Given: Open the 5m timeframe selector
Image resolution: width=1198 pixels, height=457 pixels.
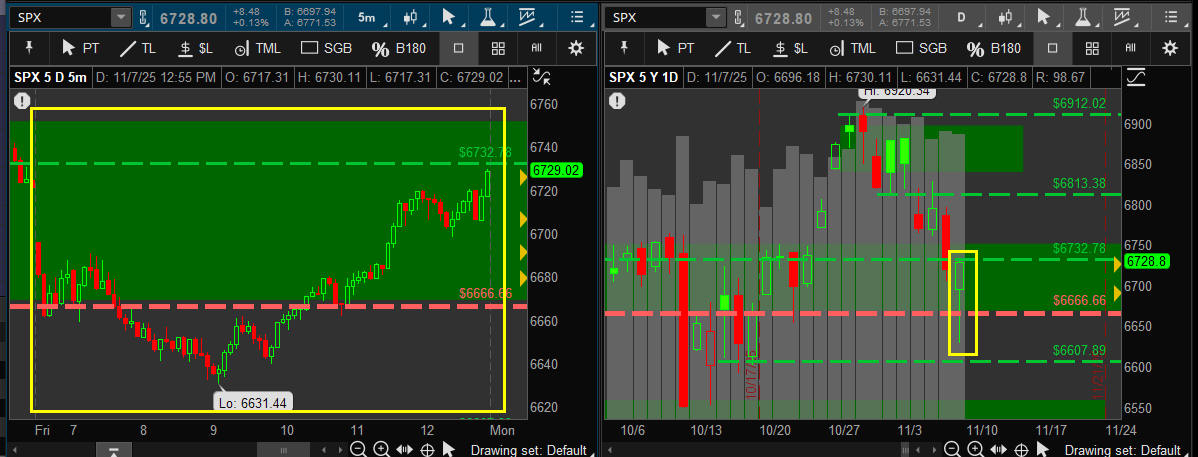Looking at the screenshot, I should coord(366,17).
